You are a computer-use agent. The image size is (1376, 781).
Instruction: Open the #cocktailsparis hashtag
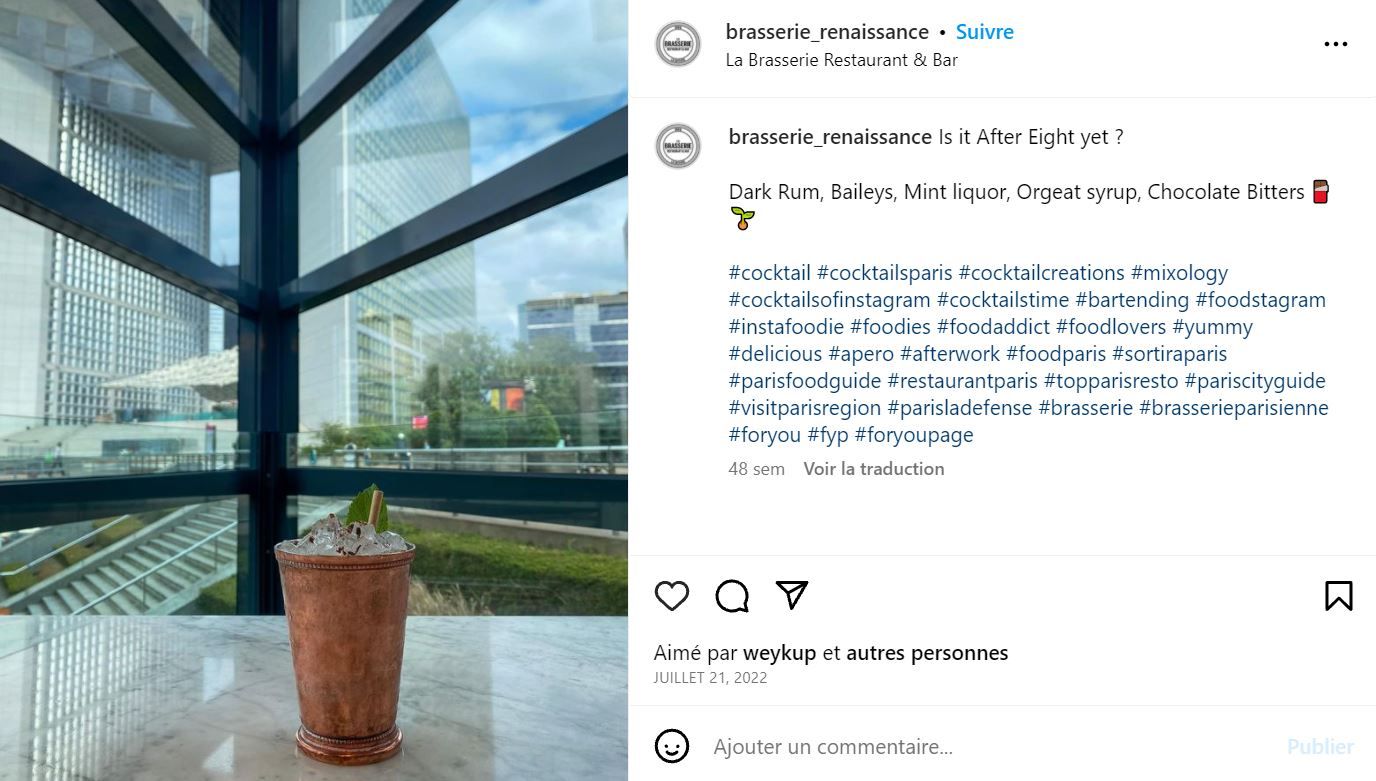coord(885,273)
